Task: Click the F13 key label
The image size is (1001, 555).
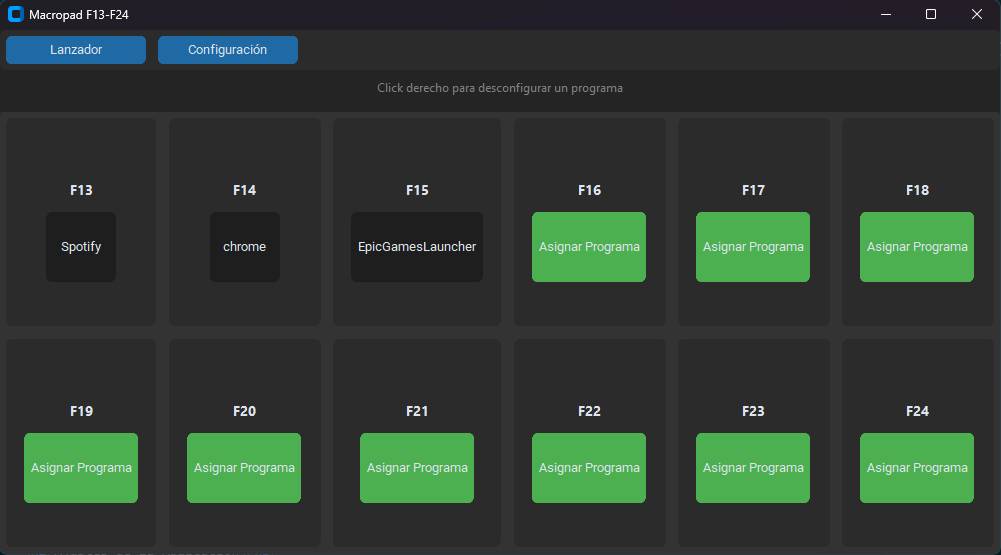Action: pos(81,190)
